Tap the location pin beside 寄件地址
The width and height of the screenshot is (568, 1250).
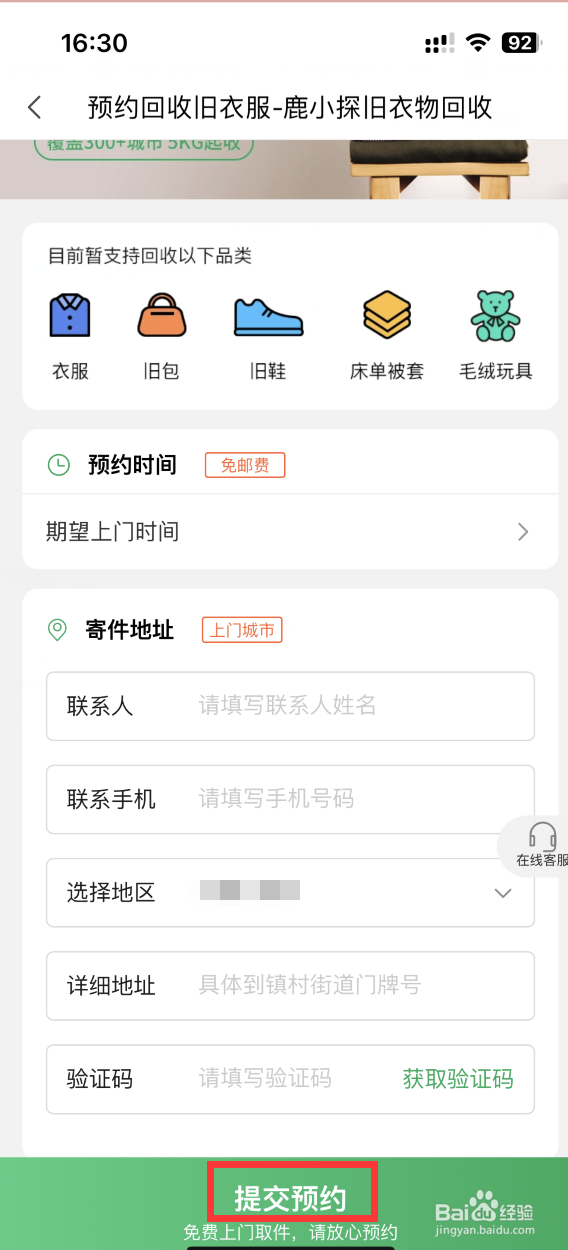pos(58,630)
